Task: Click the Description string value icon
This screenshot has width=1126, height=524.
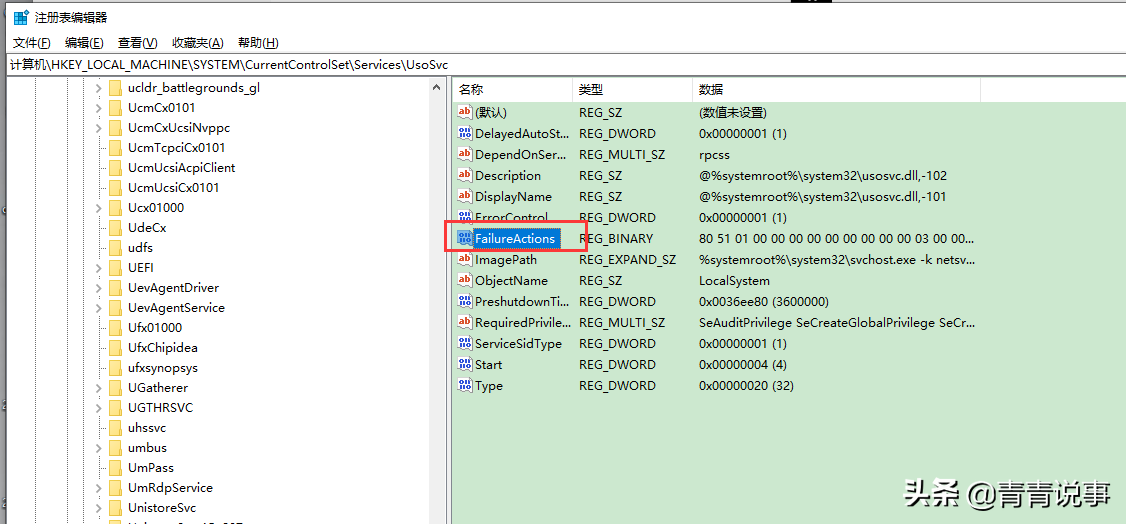Action: (465, 176)
